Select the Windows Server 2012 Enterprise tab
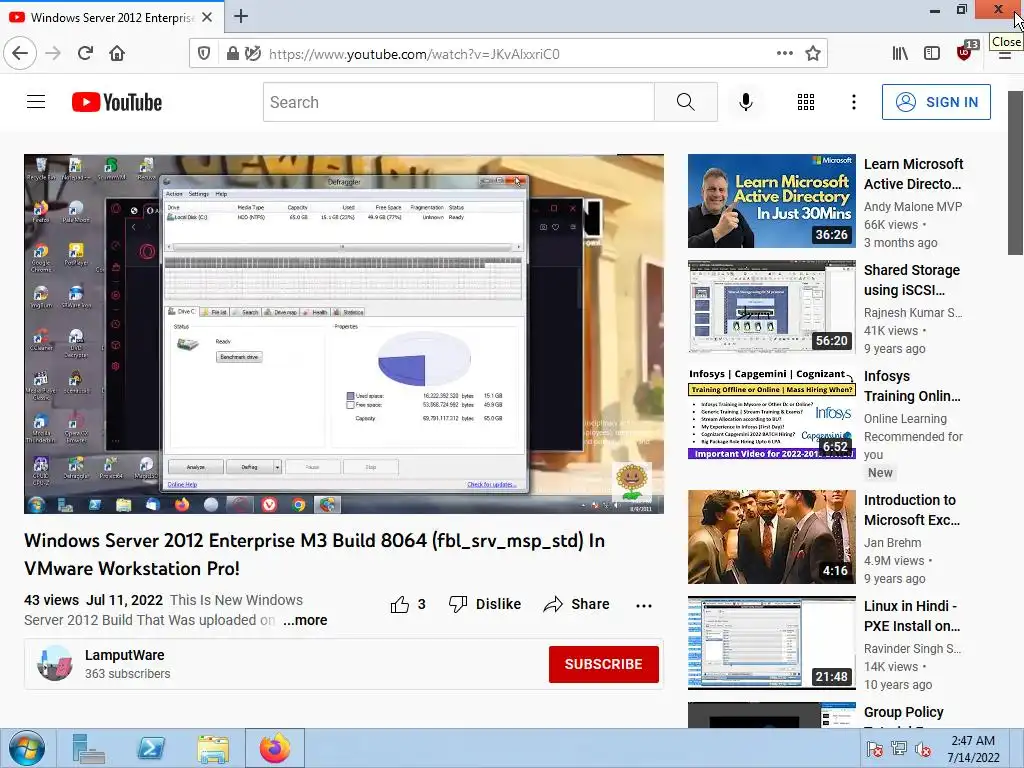The height and width of the screenshot is (768, 1024). pyautogui.click(x=112, y=17)
